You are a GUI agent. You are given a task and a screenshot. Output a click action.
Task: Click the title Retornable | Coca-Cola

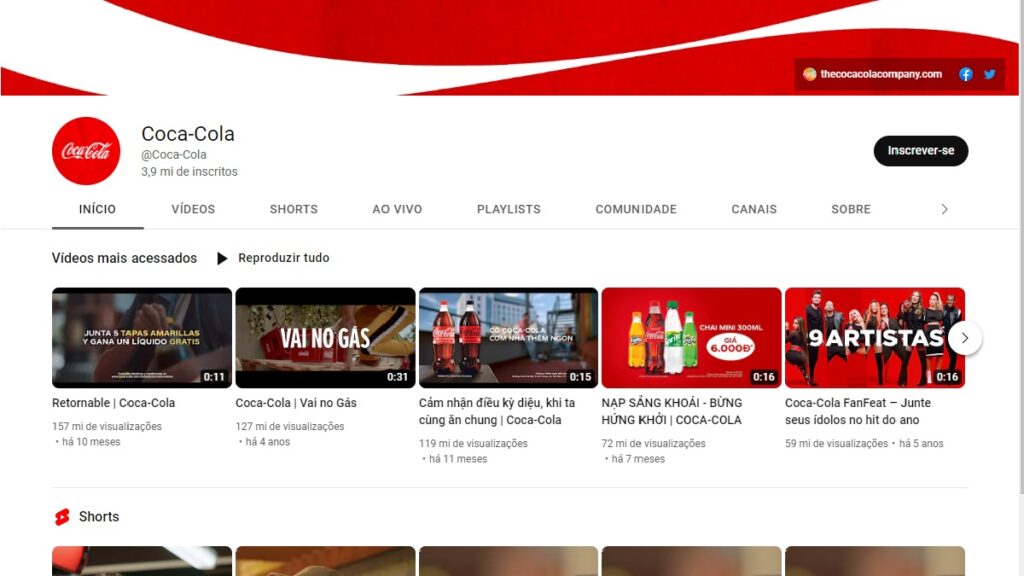(114, 403)
